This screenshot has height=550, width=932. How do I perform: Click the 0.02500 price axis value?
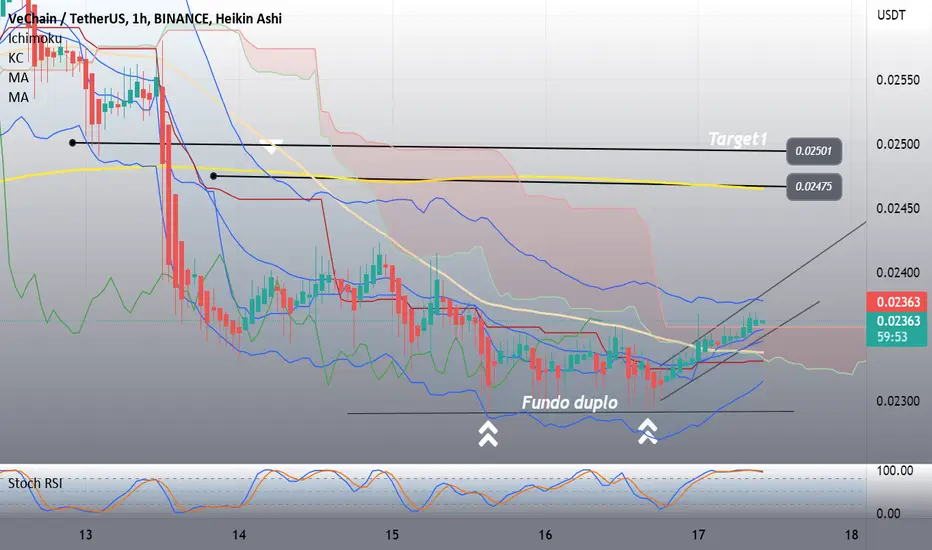(x=898, y=144)
